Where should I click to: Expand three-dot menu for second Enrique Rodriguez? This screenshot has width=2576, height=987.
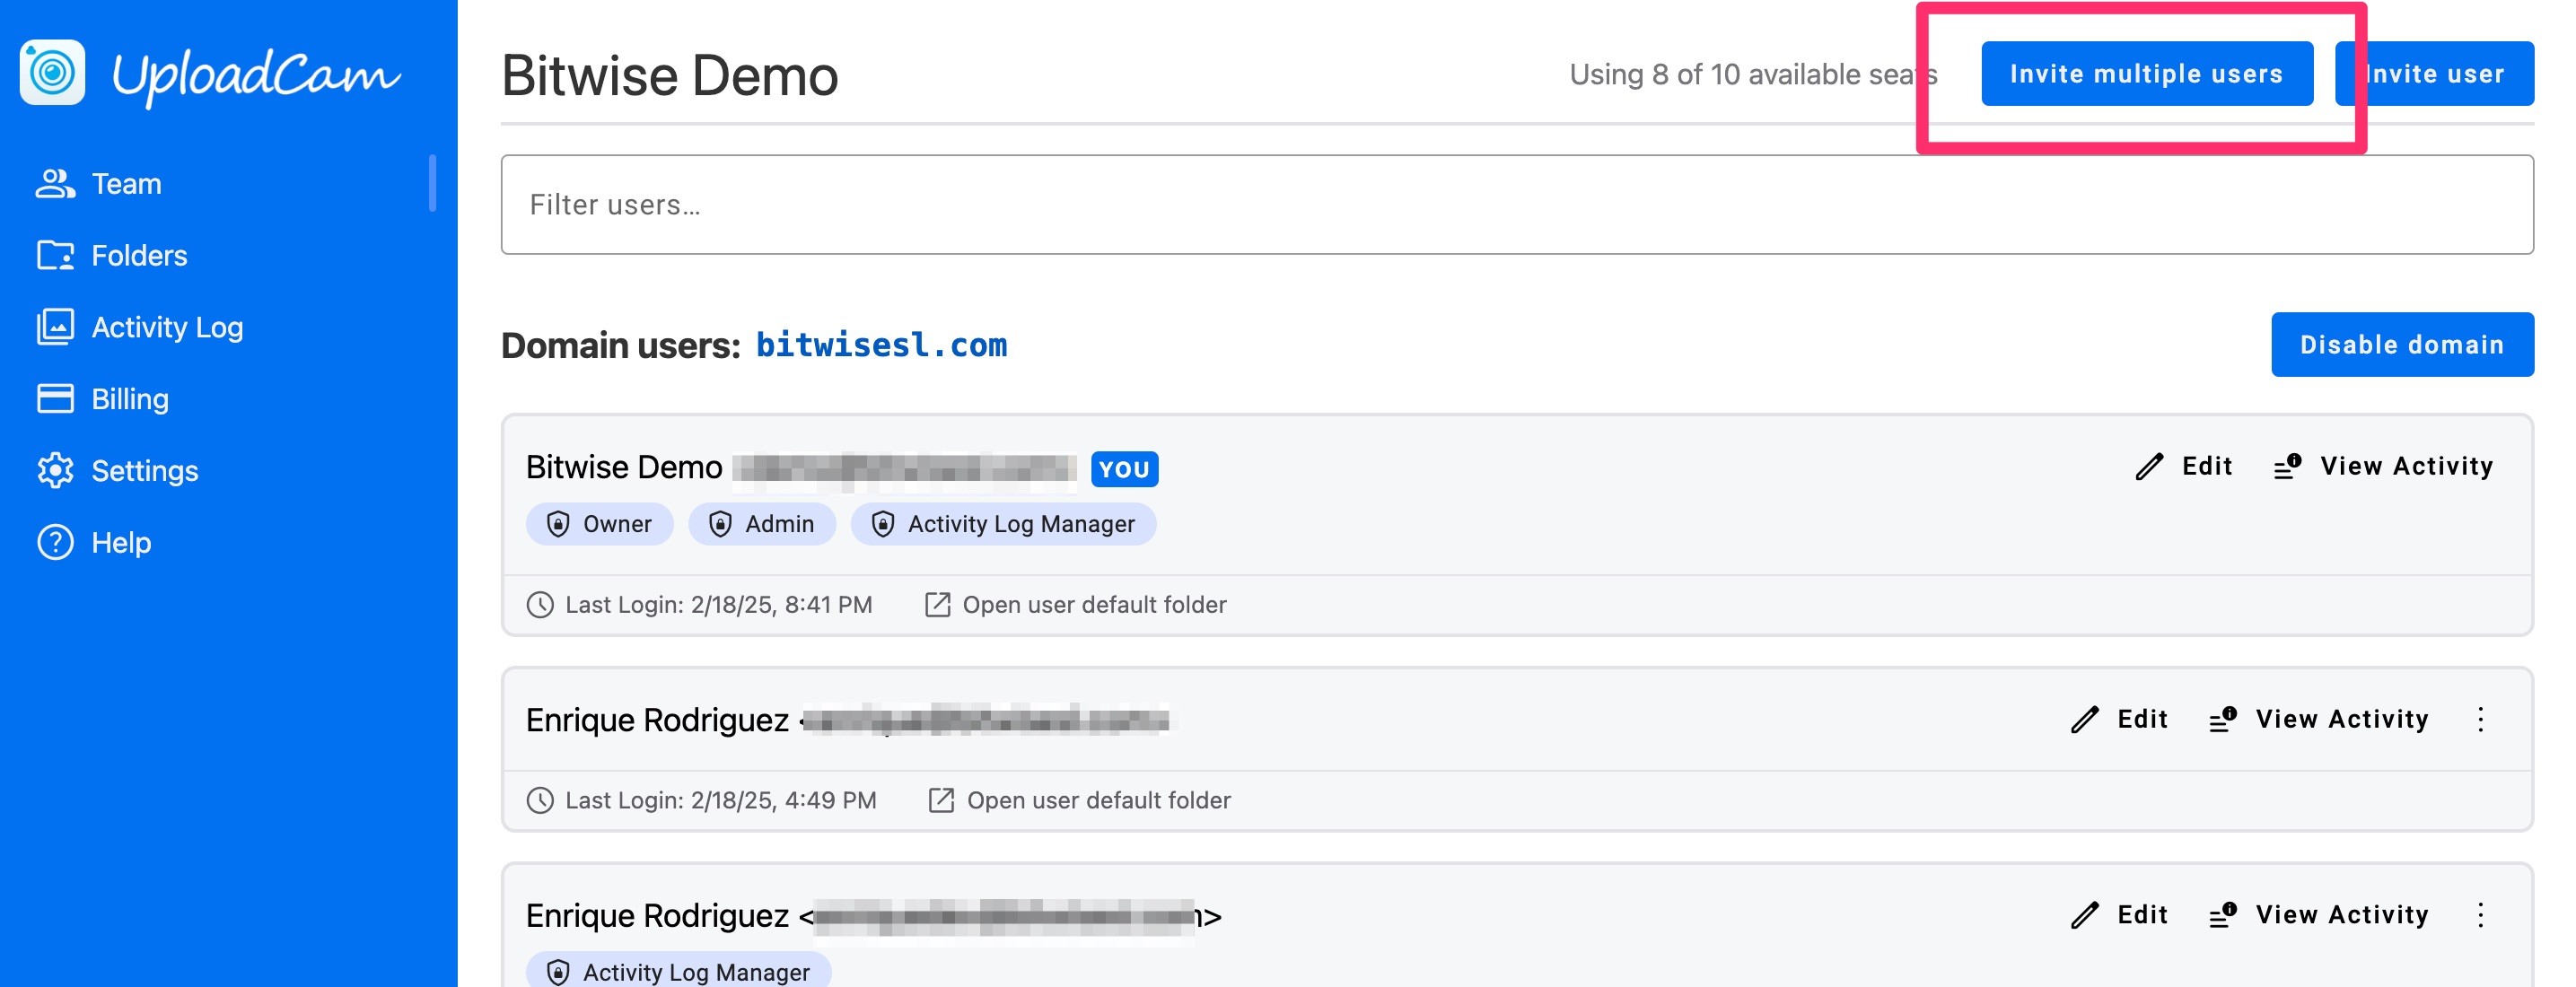pos(2480,915)
